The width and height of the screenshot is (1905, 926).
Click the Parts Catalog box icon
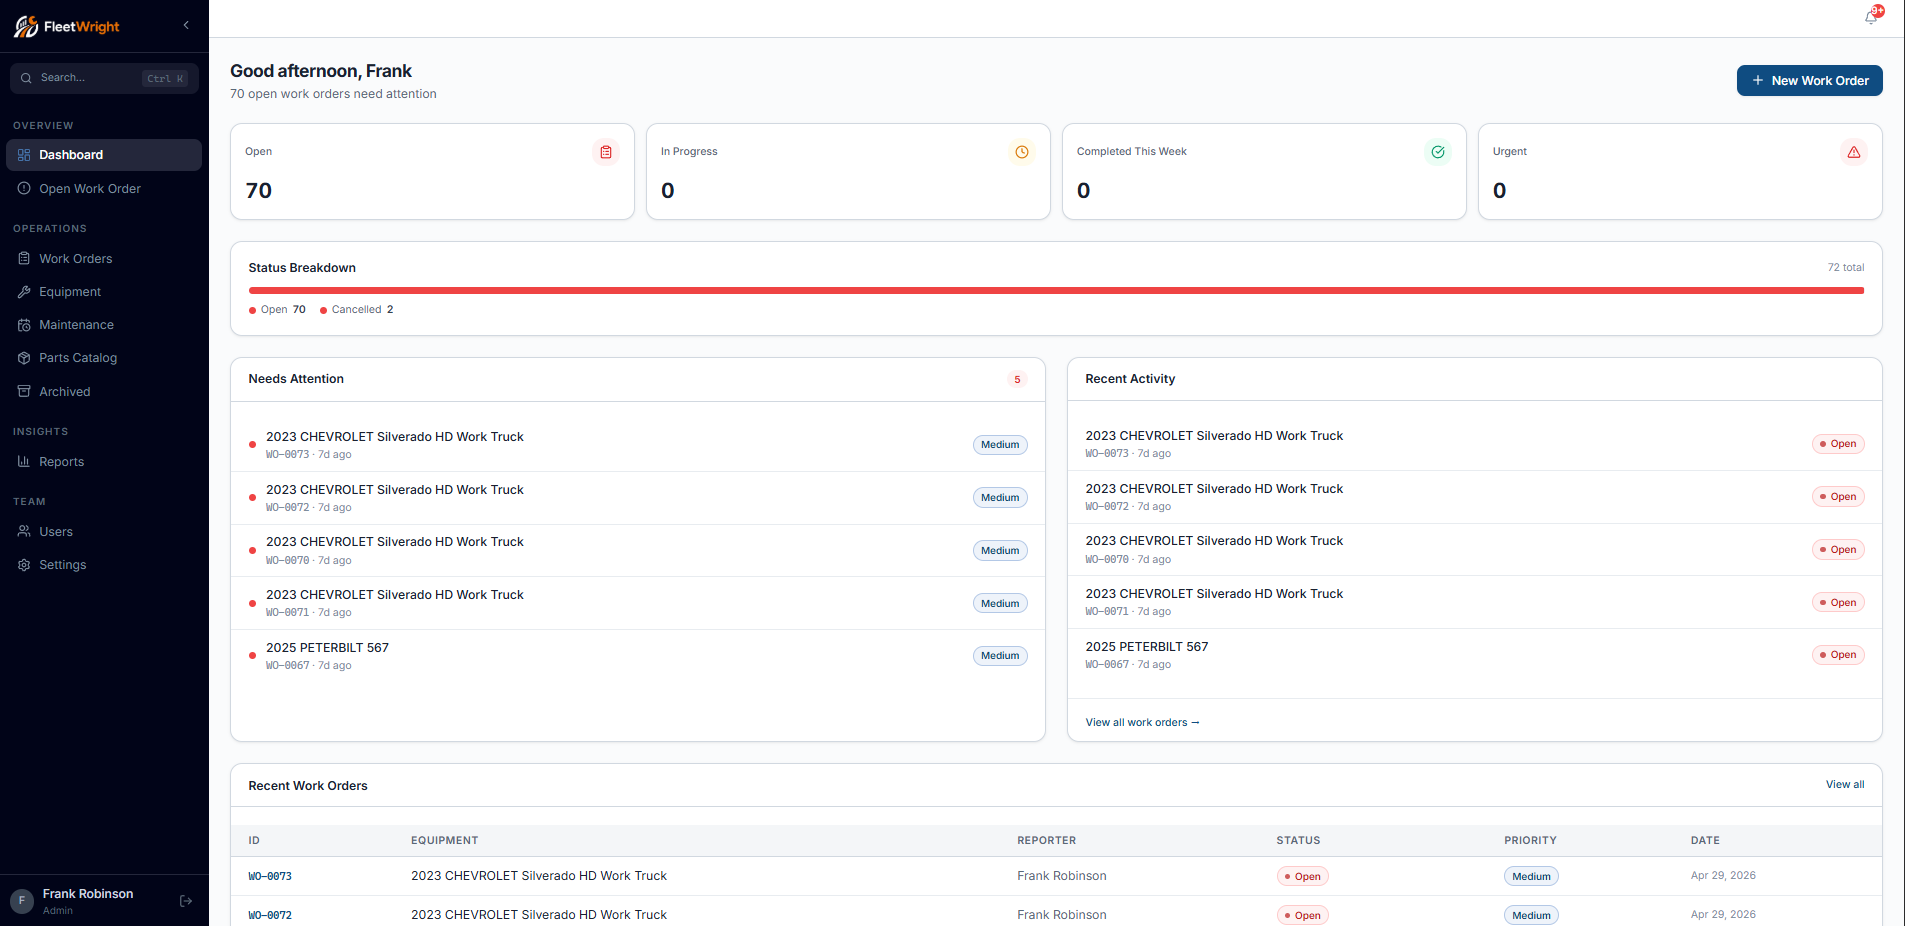pos(24,358)
